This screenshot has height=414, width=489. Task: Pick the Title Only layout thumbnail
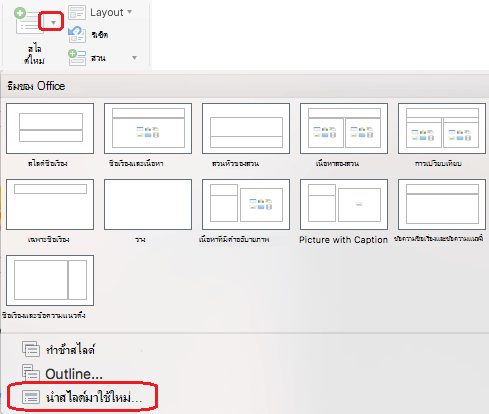point(50,204)
